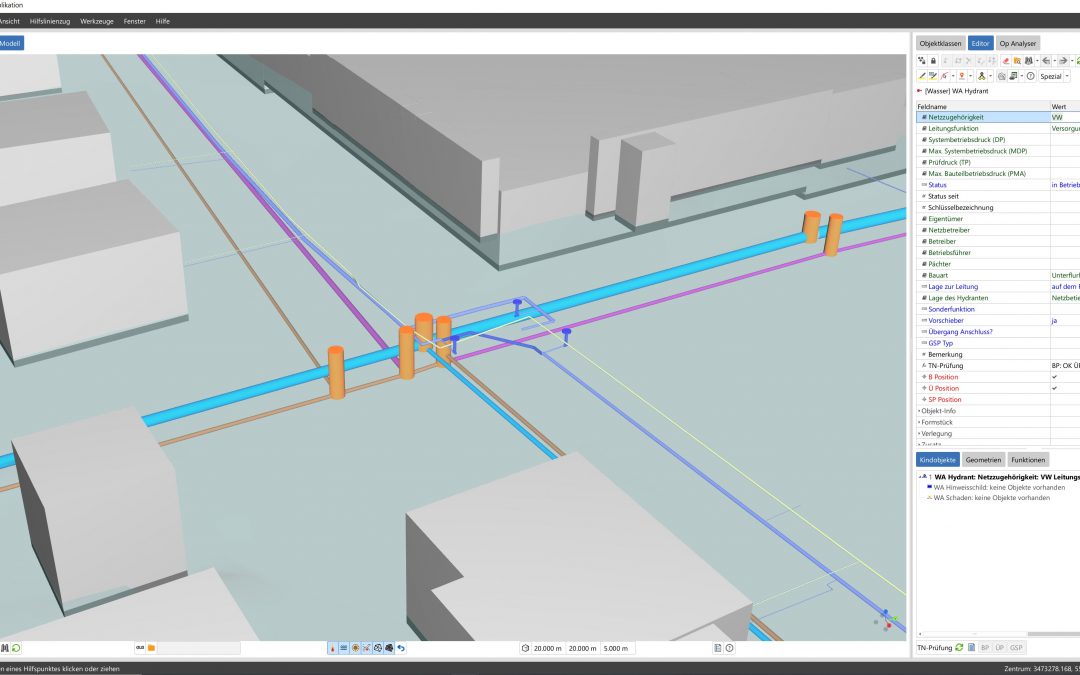Image resolution: width=1080 pixels, height=675 pixels.
Task: Open the Hilfslinienzug menu
Action: click(50, 21)
